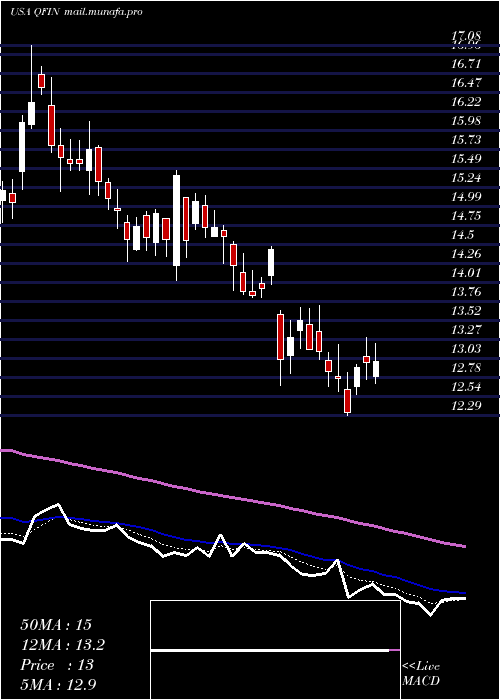Click the '<<Live MACD' label
500x700 pixels.
pos(421,674)
